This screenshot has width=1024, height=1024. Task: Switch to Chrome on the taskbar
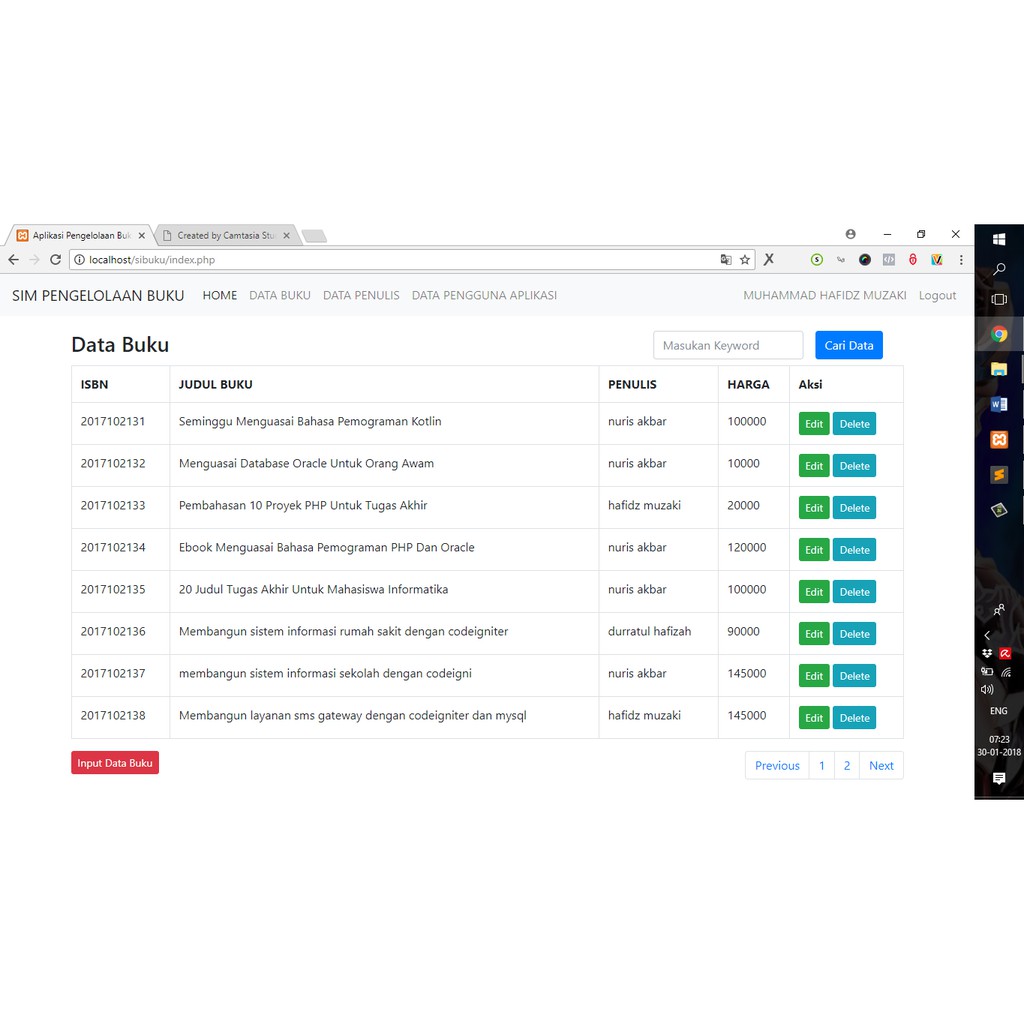[999, 334]
